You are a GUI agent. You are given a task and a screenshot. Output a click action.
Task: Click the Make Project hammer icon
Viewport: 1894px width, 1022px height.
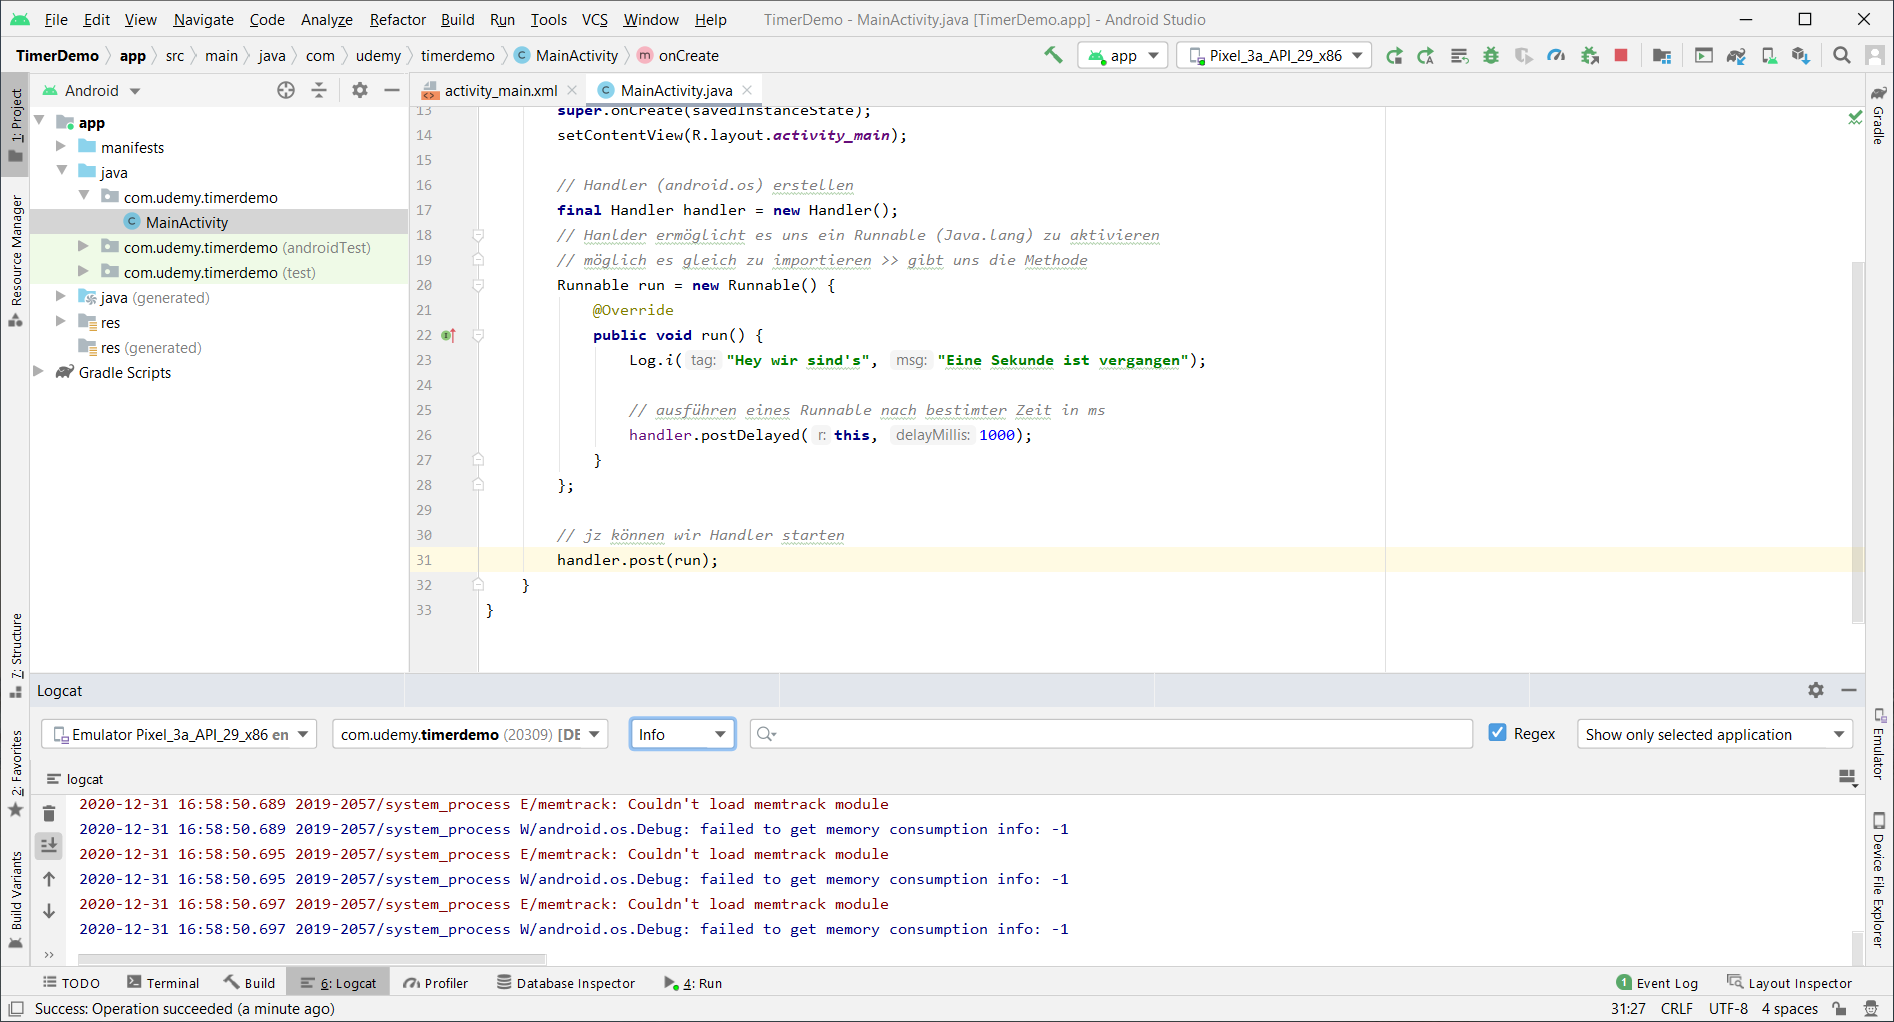click(1053, 55)
